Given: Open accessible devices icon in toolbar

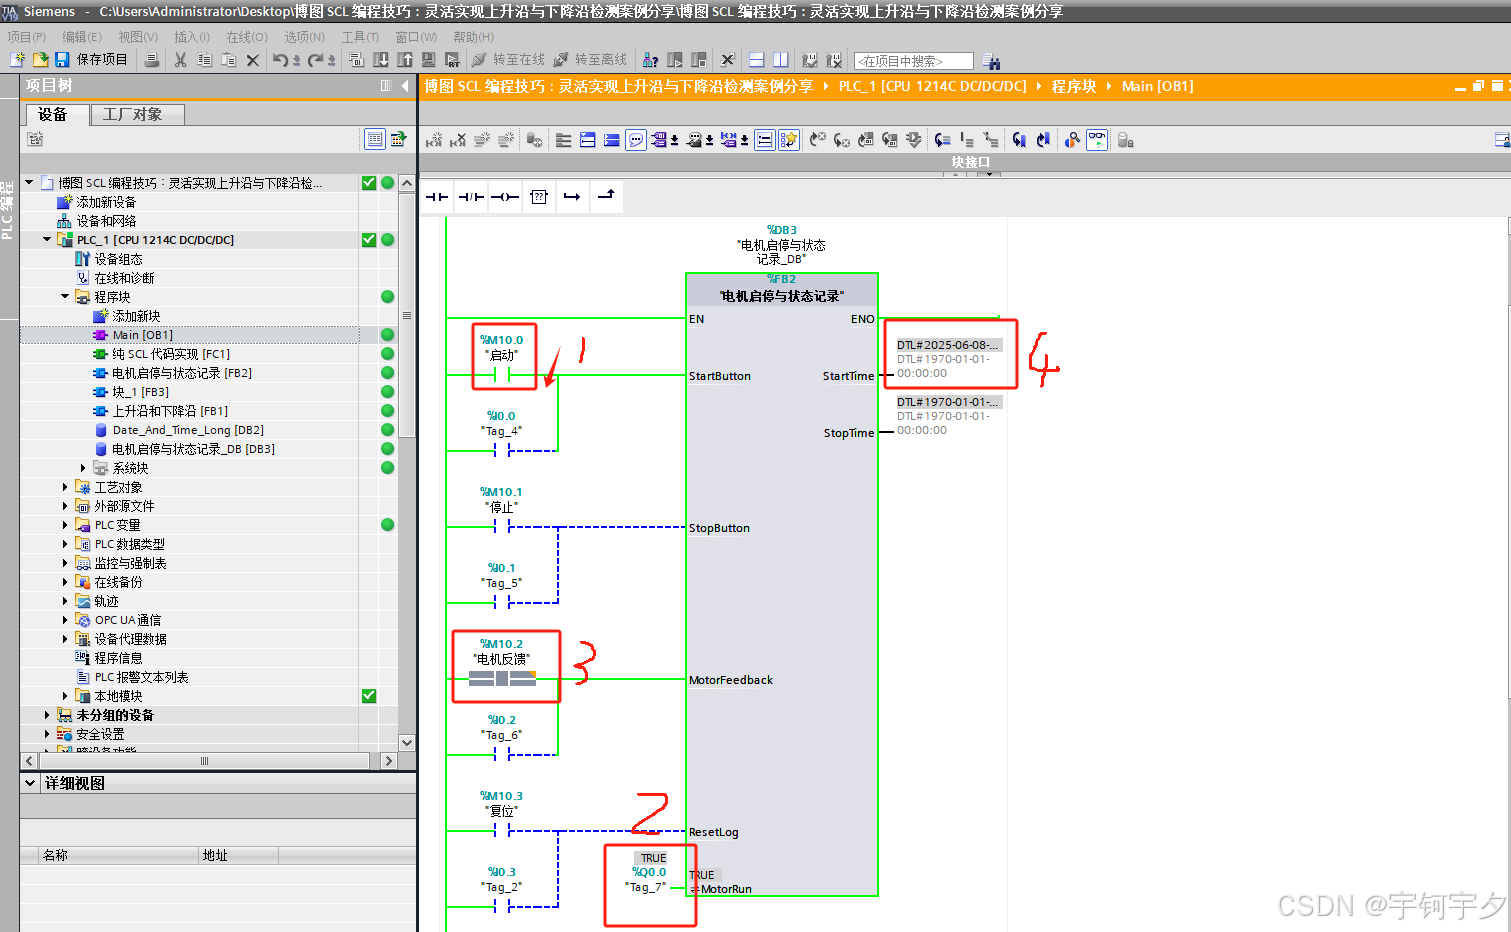Looking at the screenshot, I should click(x=650, y=60).
